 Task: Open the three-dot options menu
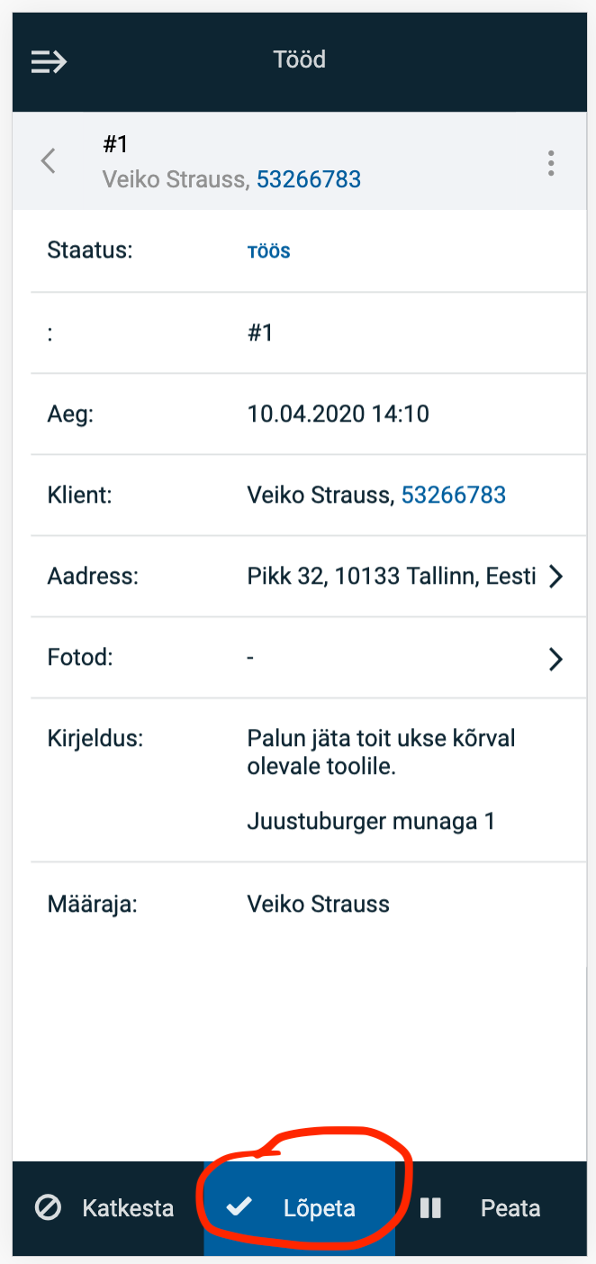tap(551, 163)
